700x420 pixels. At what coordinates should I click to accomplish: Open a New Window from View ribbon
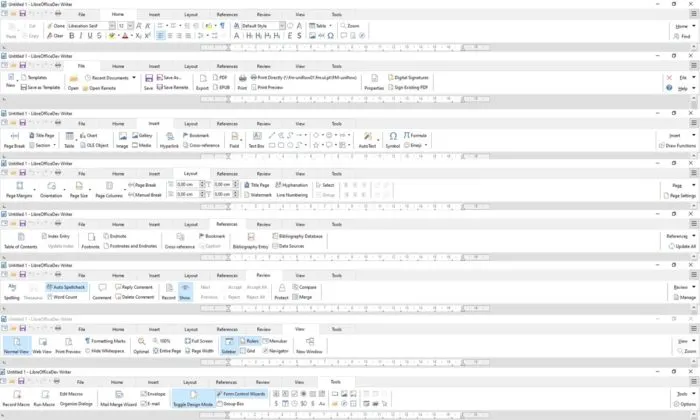(x=309, y=346)
